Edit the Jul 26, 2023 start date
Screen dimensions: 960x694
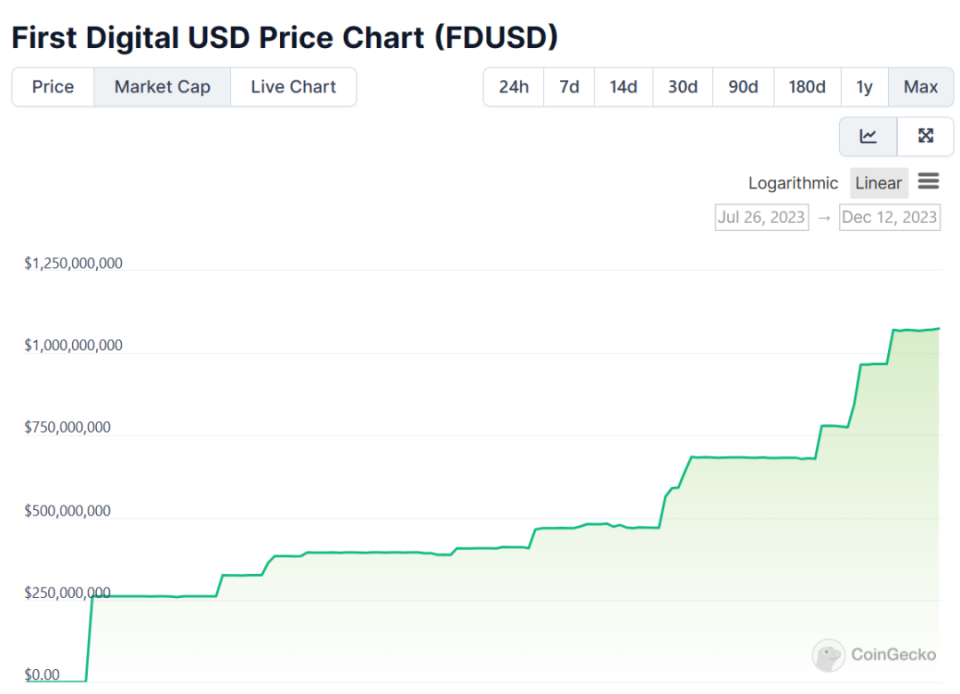pos(761,217)
